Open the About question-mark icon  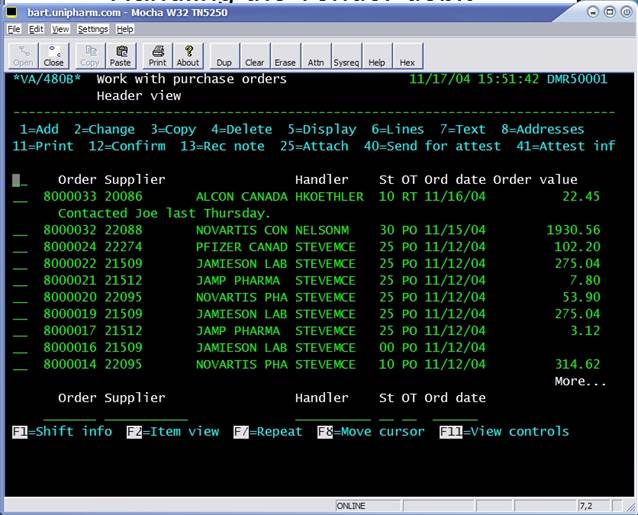point(188,56)
